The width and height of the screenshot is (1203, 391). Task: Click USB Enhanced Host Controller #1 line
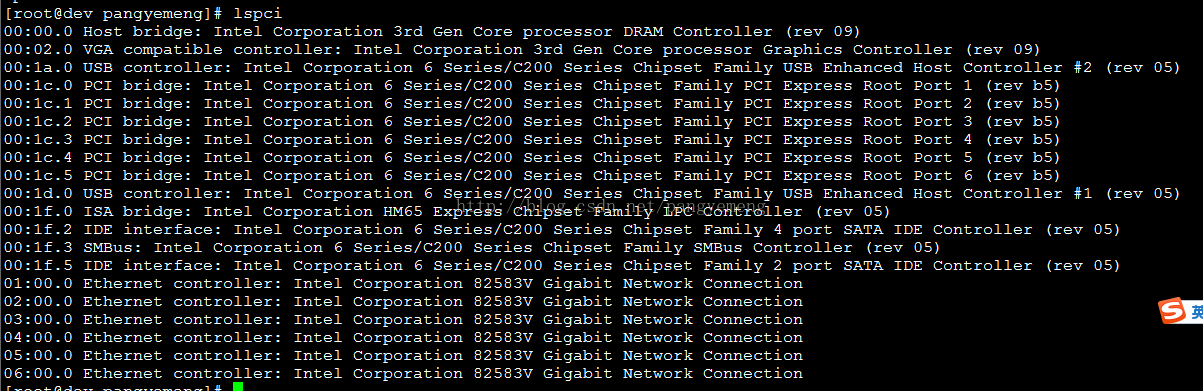tap(592, 194)
